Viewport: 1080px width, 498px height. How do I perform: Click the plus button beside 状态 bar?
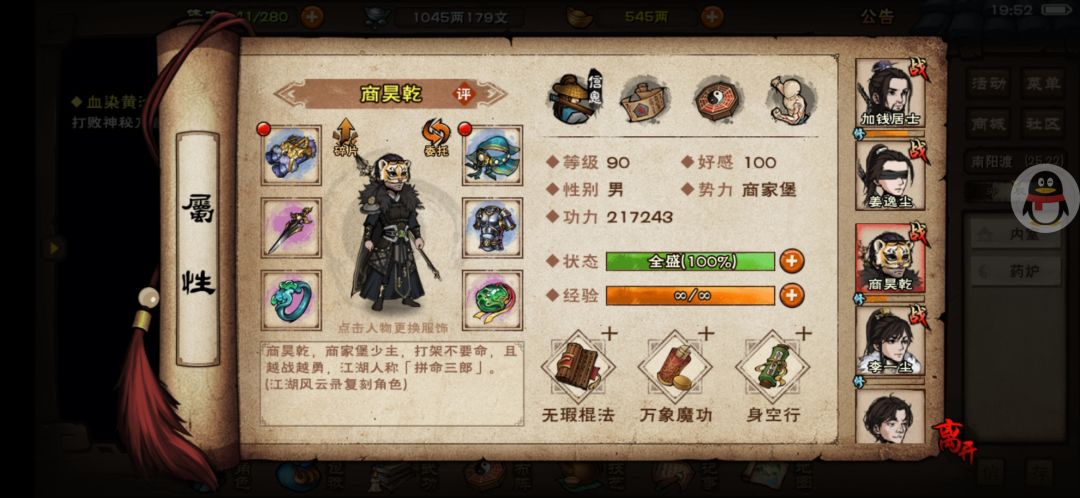(x=791, y=261)
